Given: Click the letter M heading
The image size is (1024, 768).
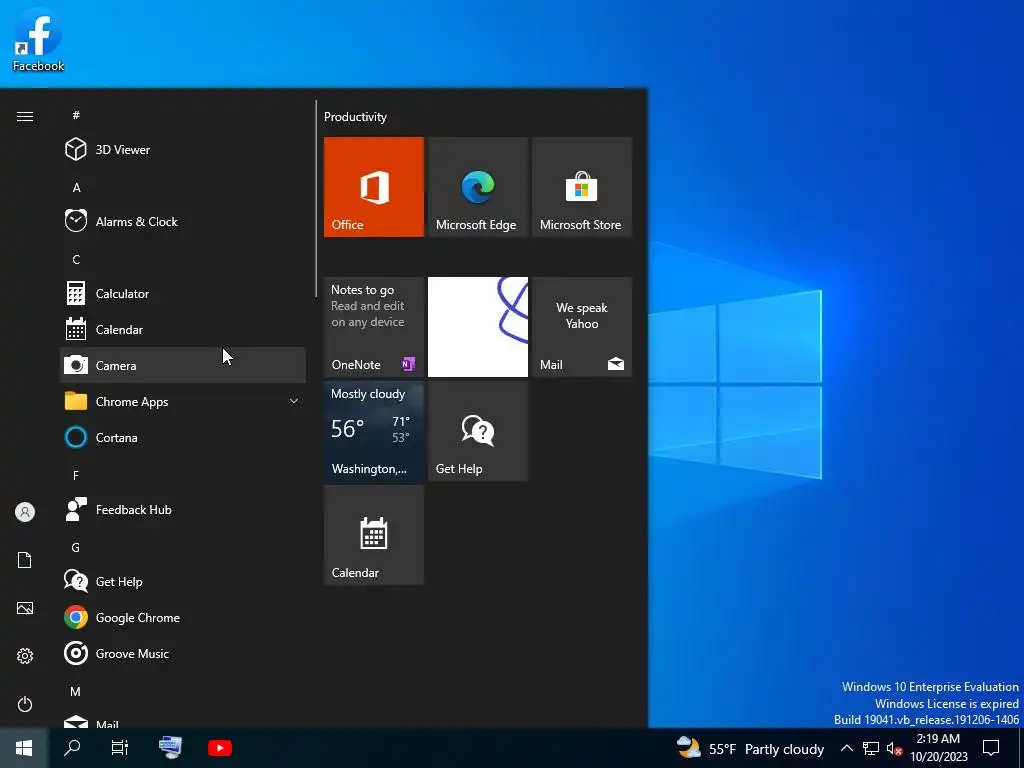Looking at the screenshot, I should tap(75, 691).
